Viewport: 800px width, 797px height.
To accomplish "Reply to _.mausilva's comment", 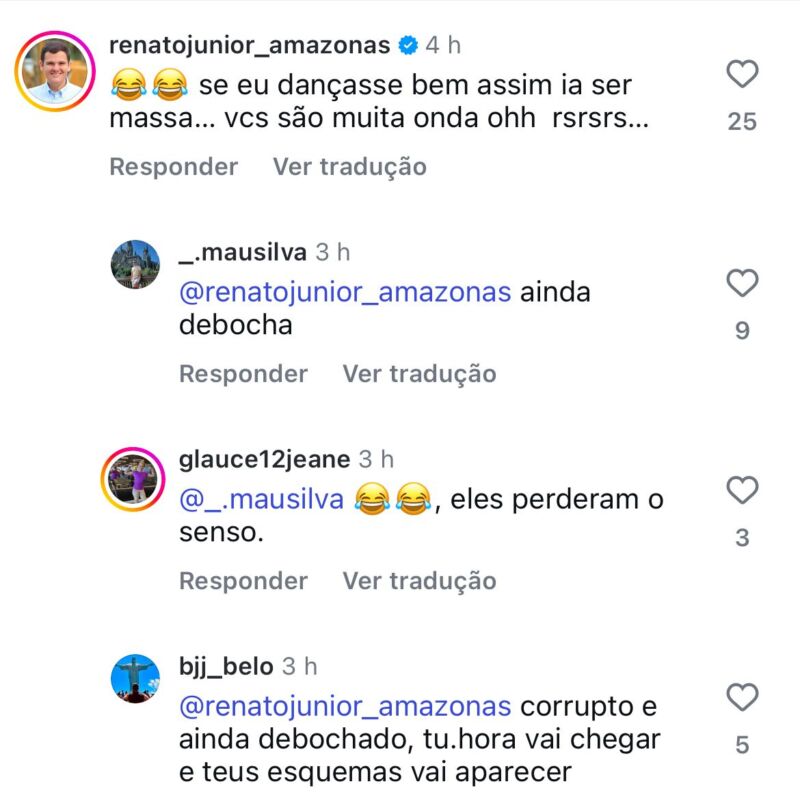I will (x=243, y=374).
